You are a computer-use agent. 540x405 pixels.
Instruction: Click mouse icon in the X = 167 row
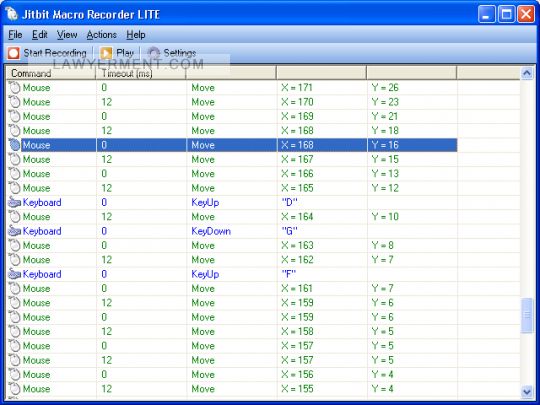14,159
